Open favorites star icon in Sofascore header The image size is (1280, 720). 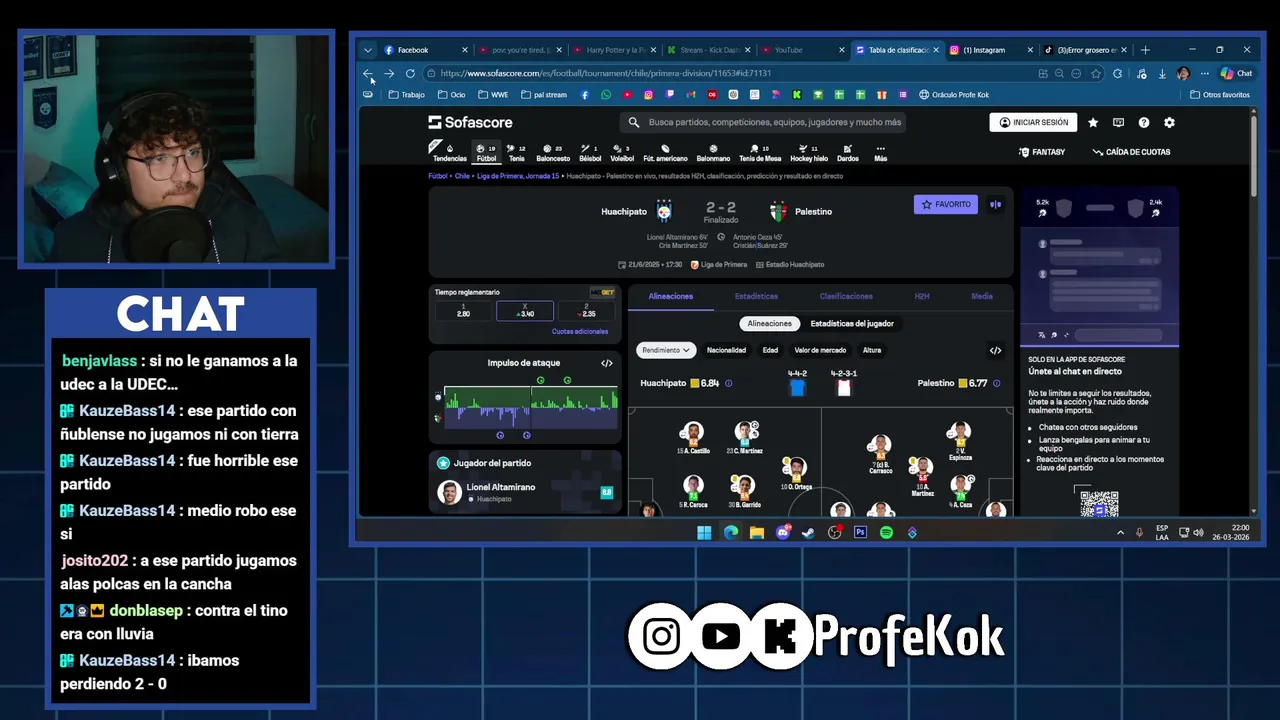(1093, 122)
